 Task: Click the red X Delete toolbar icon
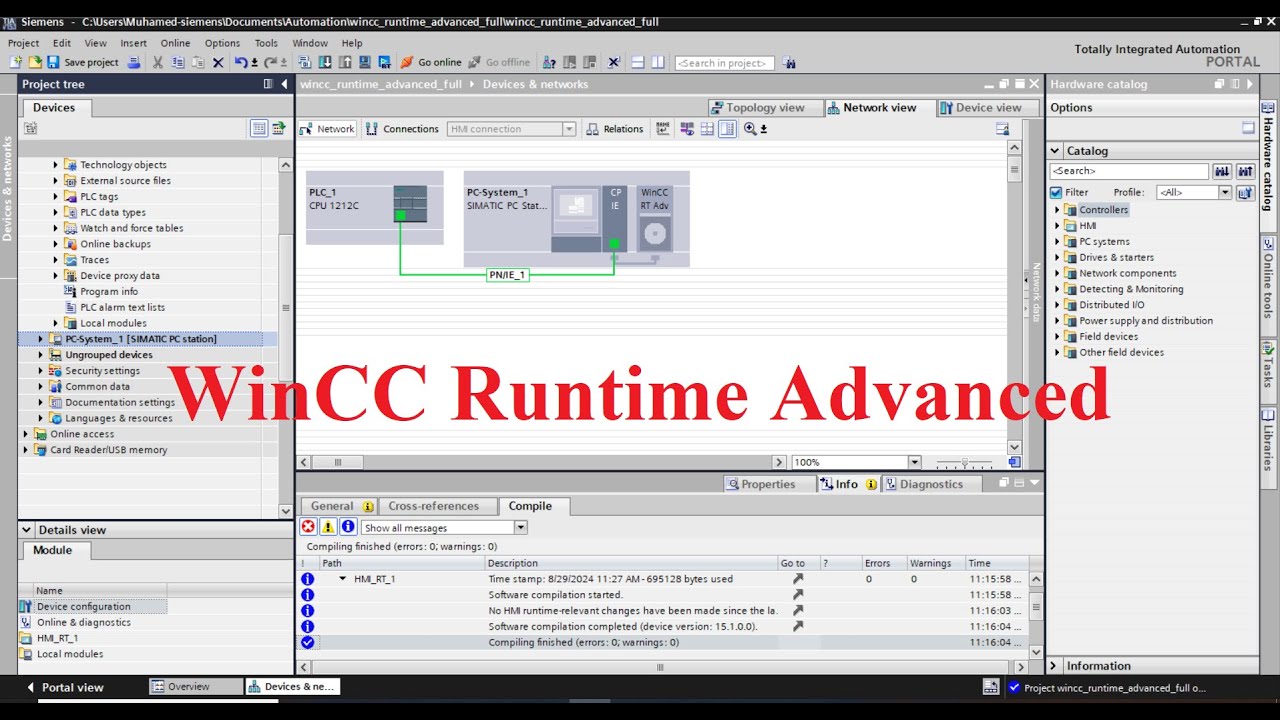click(217, 62)
